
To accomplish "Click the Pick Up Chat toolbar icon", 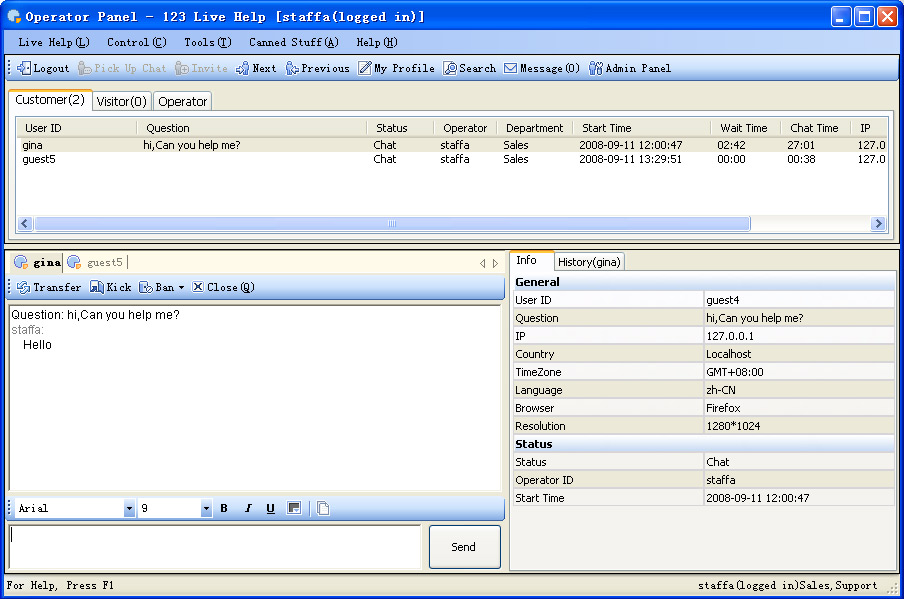I will [122, 68].
